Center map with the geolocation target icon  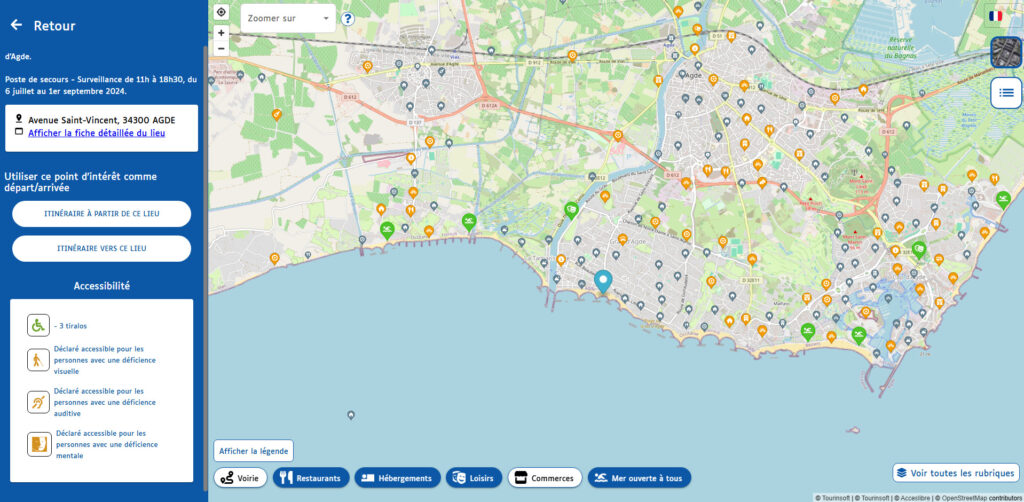point(221,13)
